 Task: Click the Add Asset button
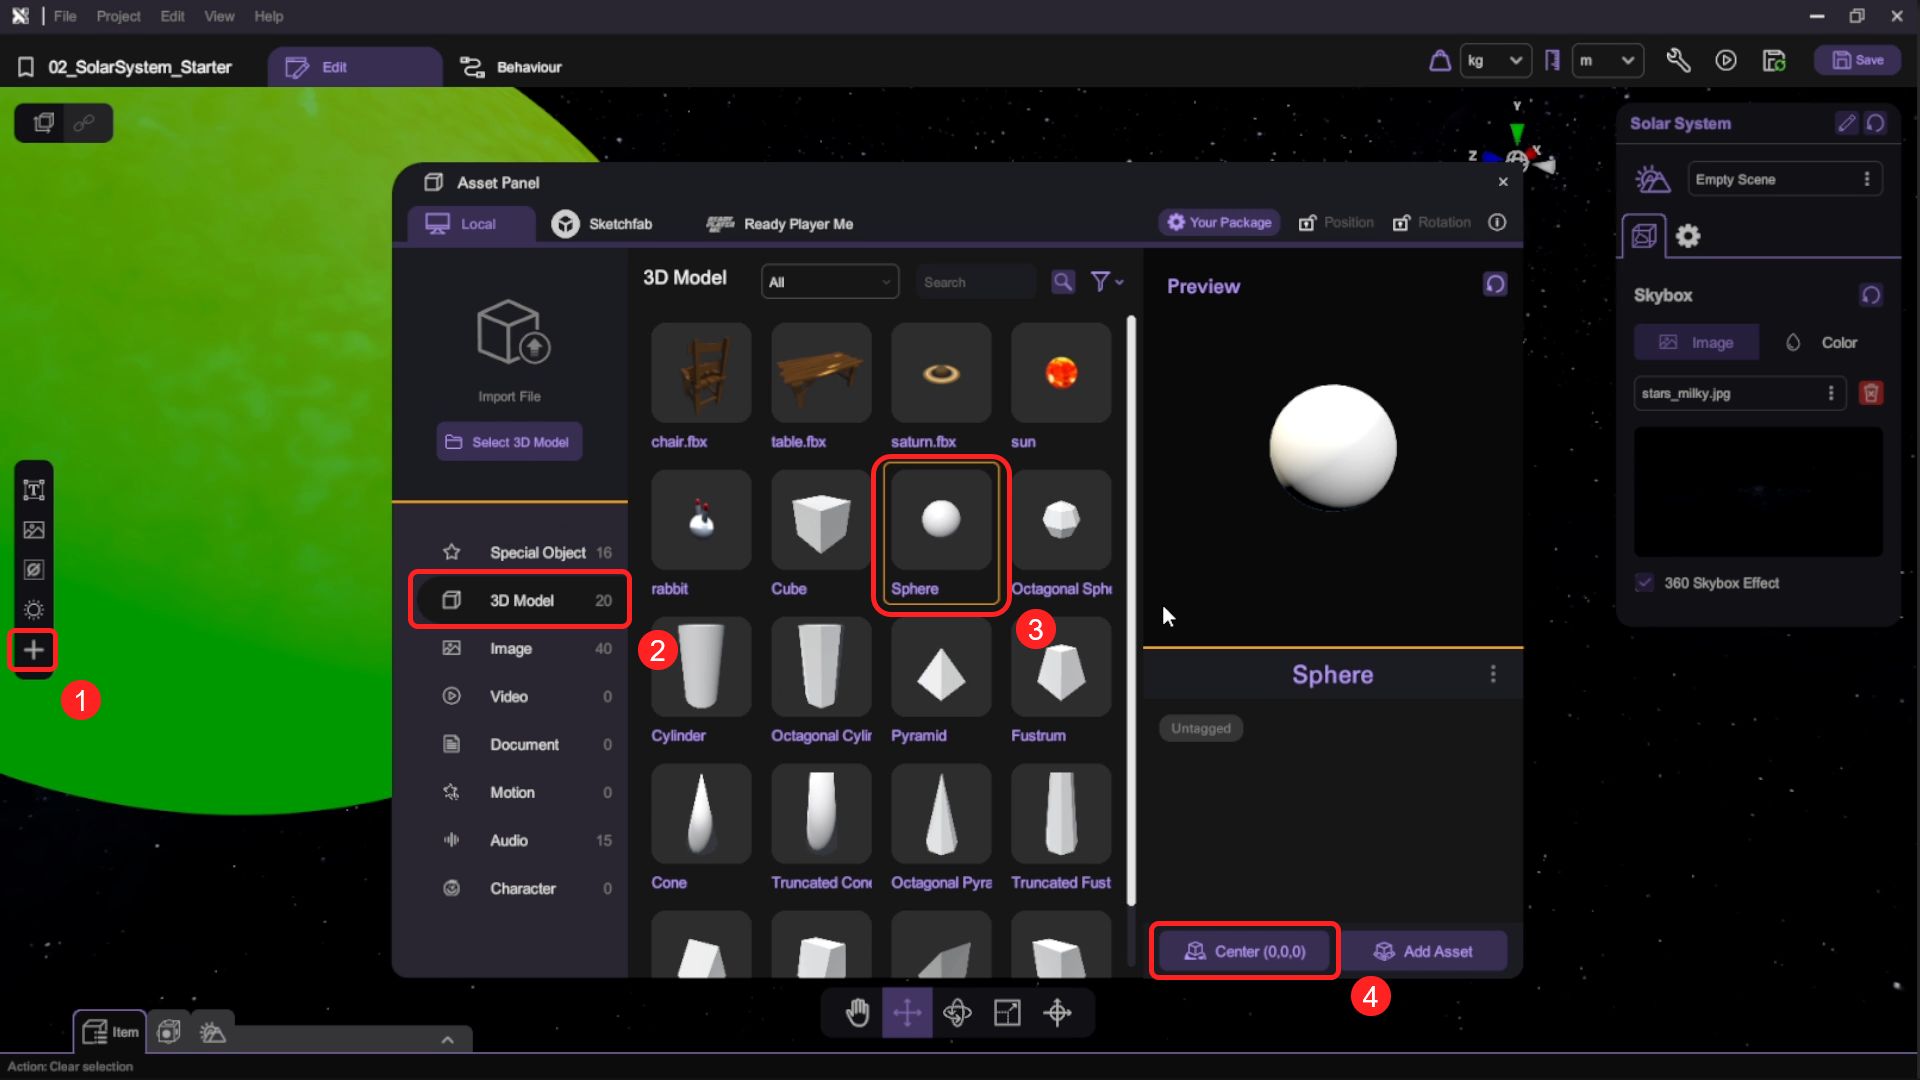(x=1423, y=951)
